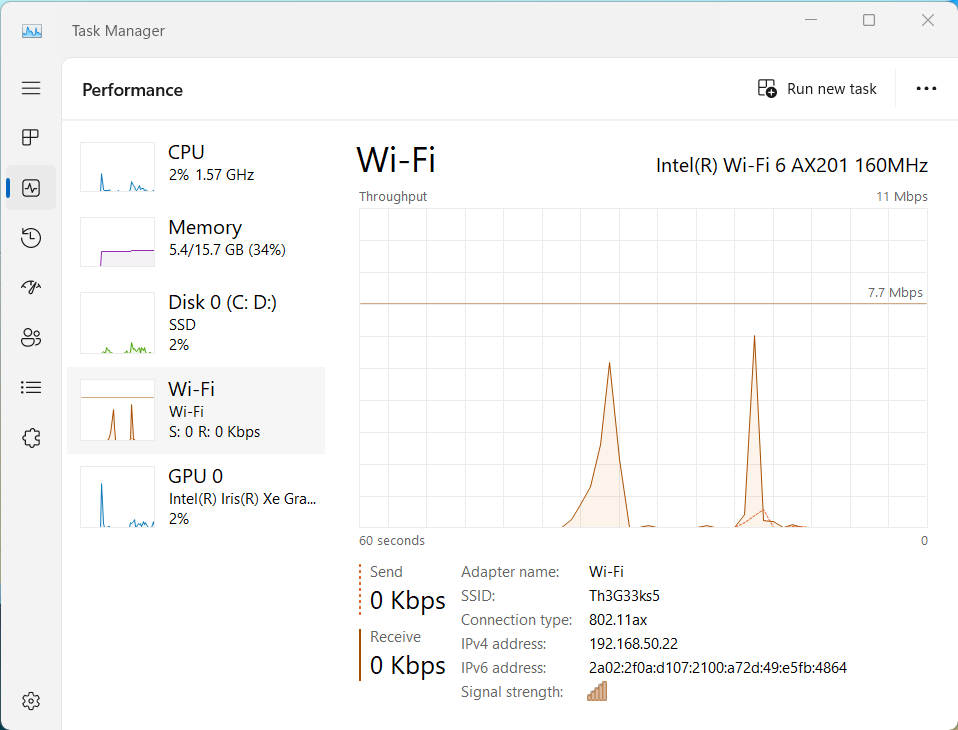Click the Wi-Fi throughput graph

point(643,368)
